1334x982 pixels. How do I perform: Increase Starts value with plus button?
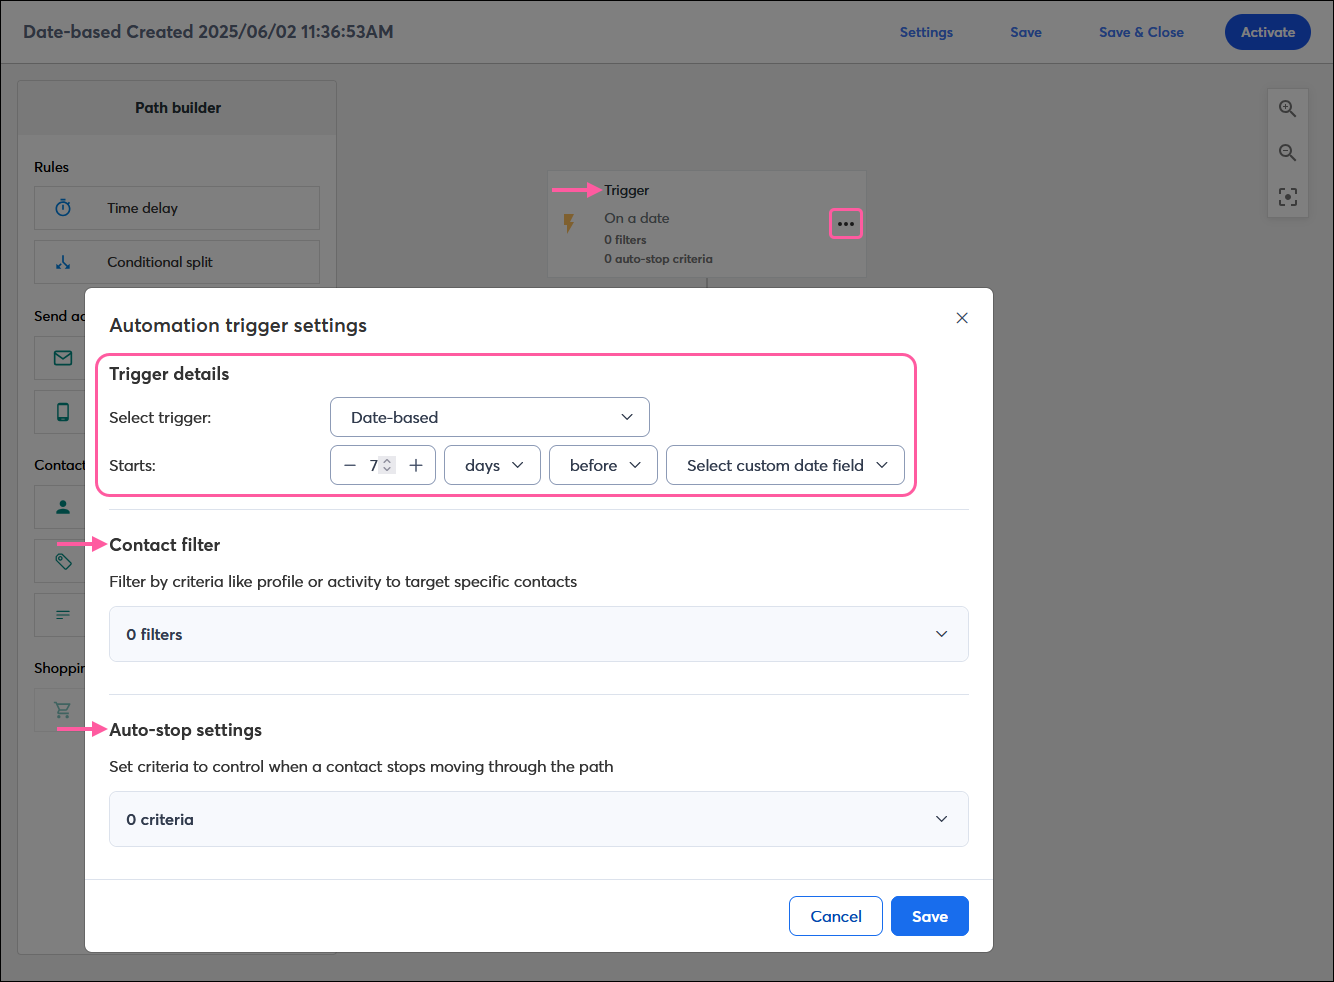(416, 465)
